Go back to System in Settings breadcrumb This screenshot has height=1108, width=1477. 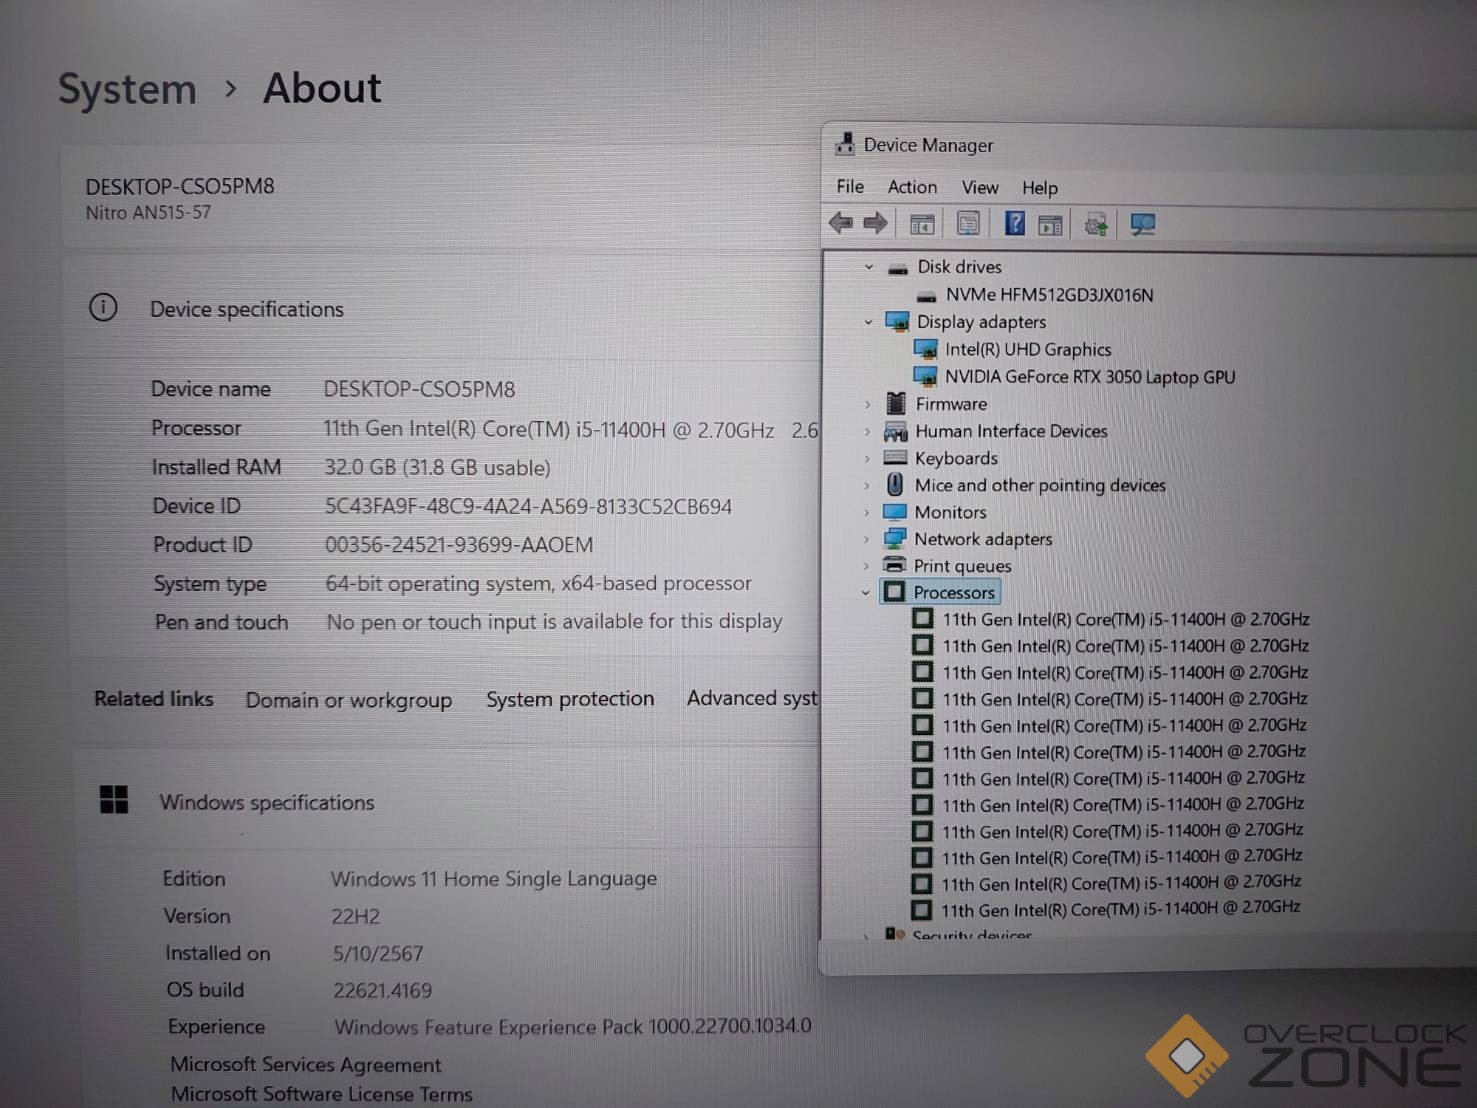(x=127, y=89)
